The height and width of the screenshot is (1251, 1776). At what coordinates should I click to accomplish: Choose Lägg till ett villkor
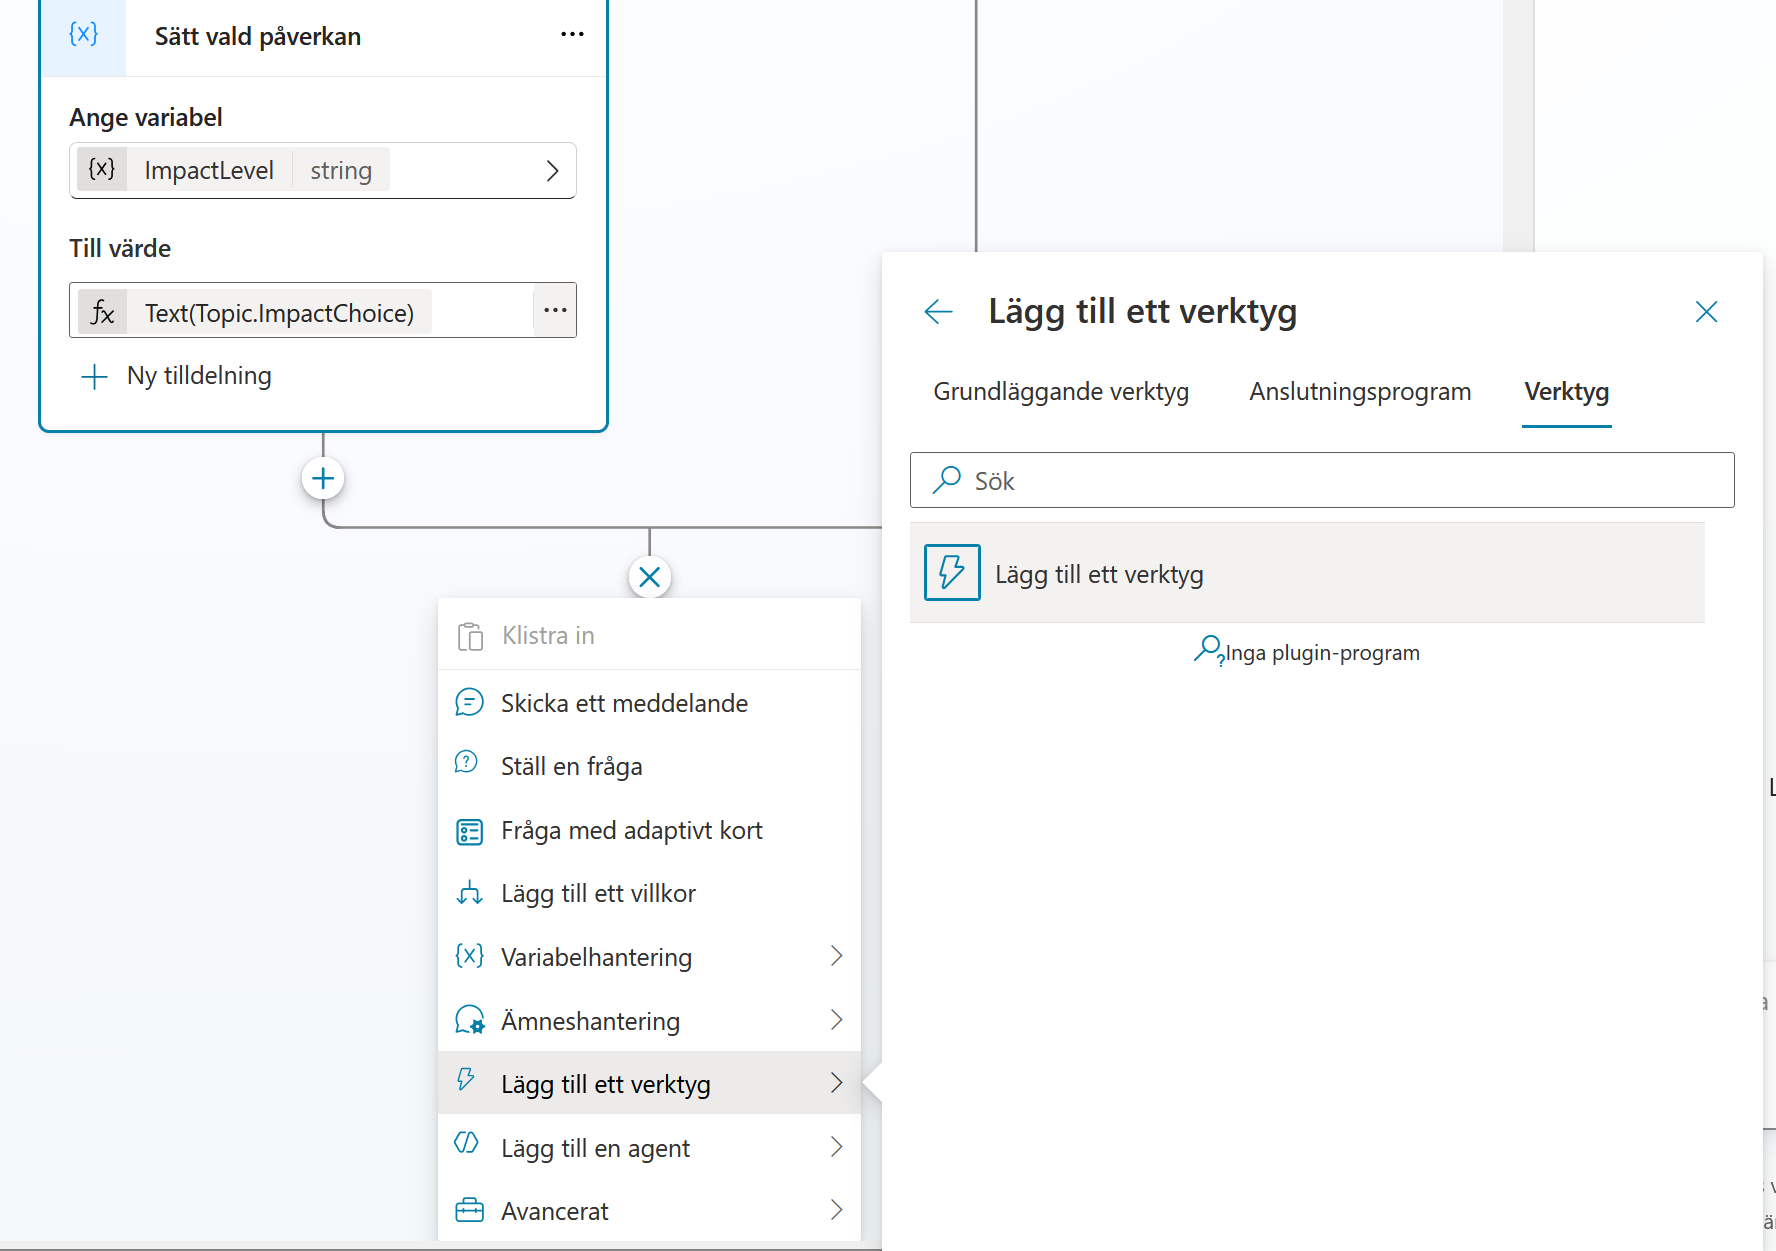pyautogui.click(x=649, y=894)
